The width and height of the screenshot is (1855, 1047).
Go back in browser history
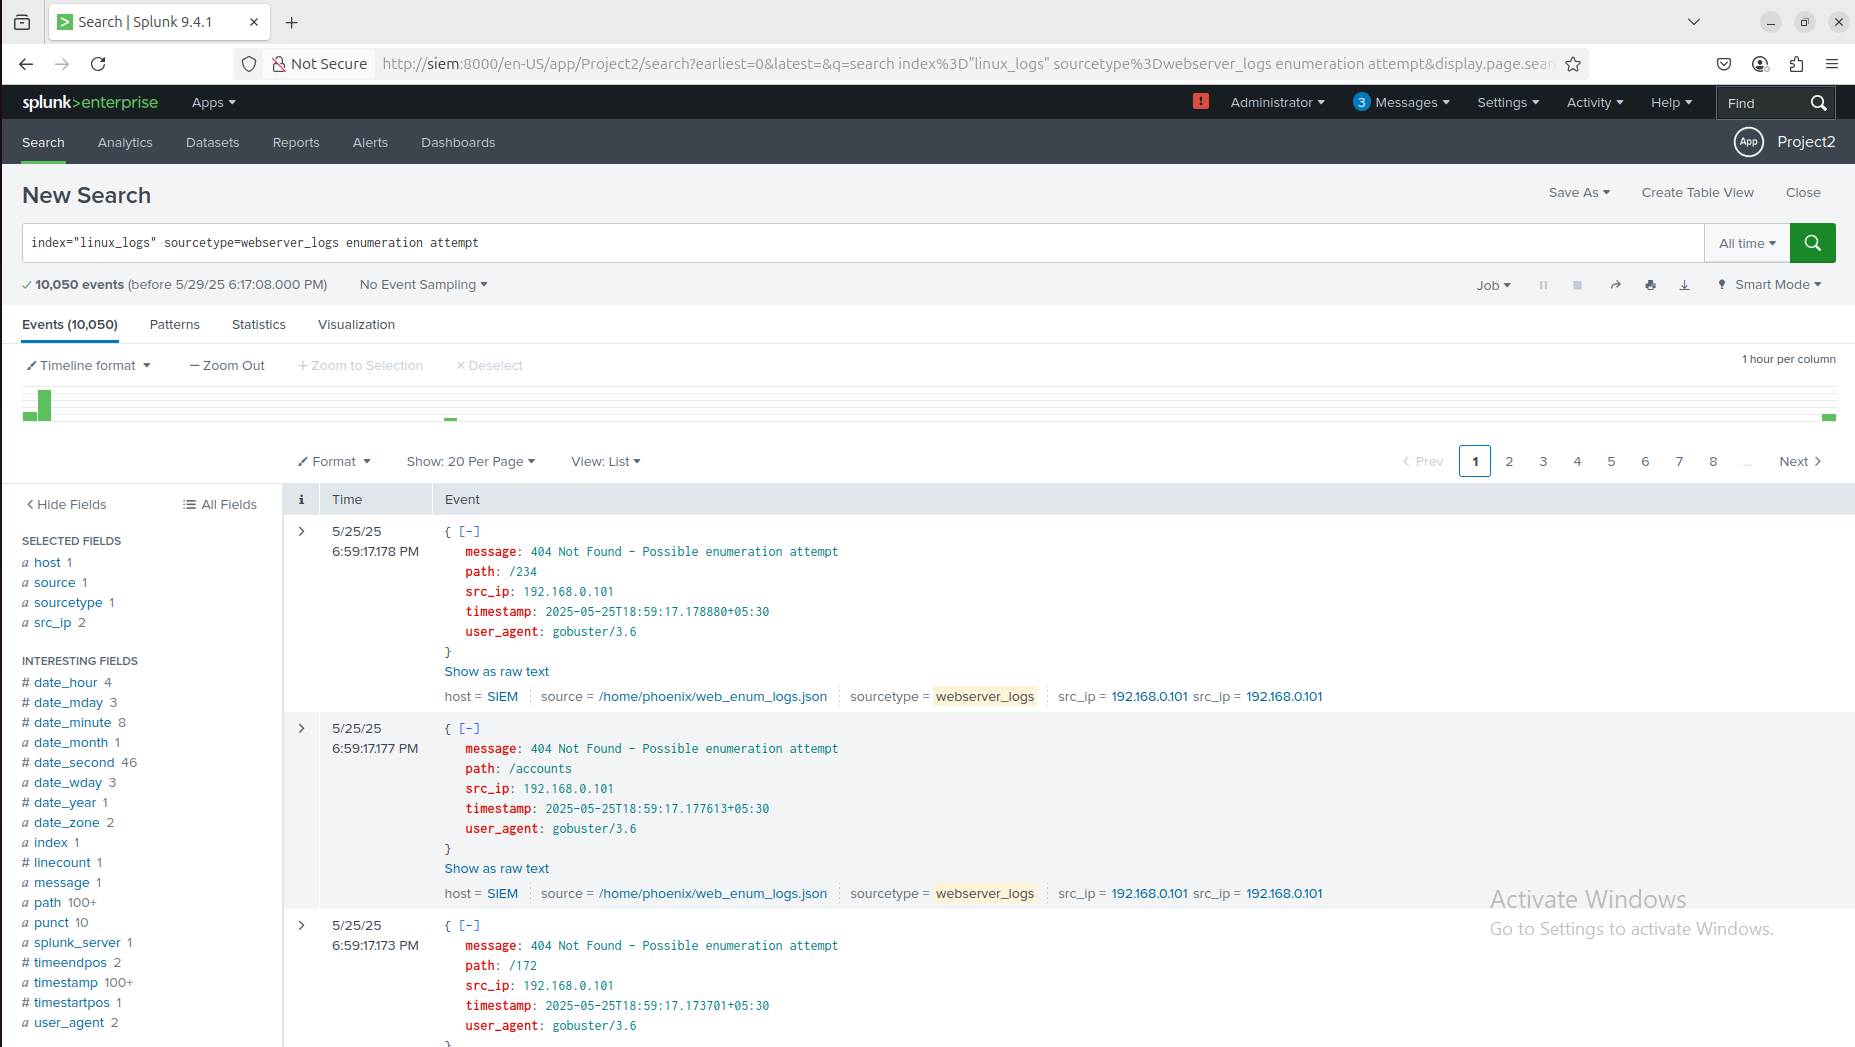coord(26,64)
